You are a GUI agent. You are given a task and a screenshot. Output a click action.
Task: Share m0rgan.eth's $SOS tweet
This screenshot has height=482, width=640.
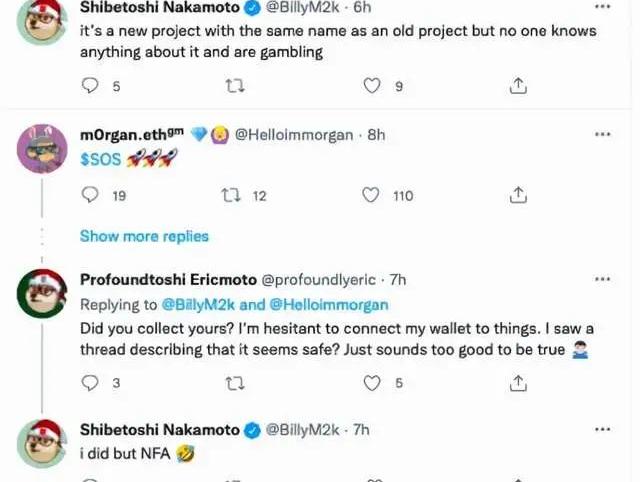click(x=518, y=195)
